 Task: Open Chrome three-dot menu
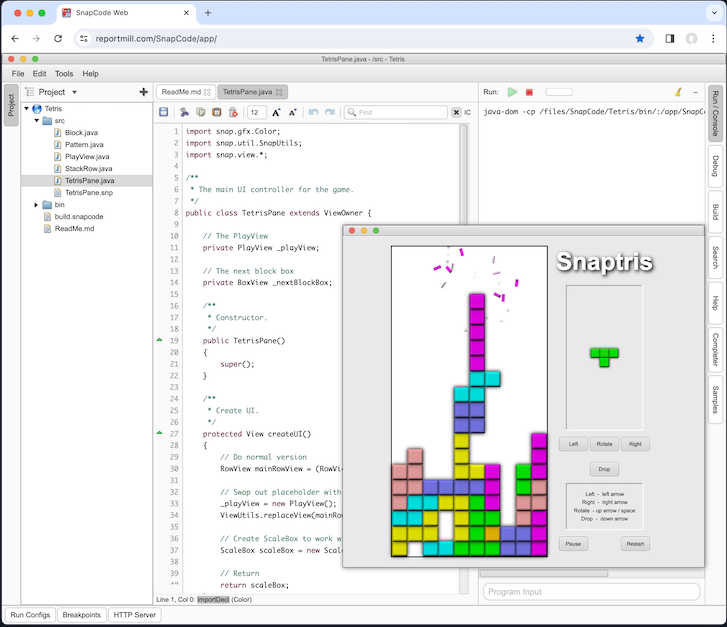point(713,38)
